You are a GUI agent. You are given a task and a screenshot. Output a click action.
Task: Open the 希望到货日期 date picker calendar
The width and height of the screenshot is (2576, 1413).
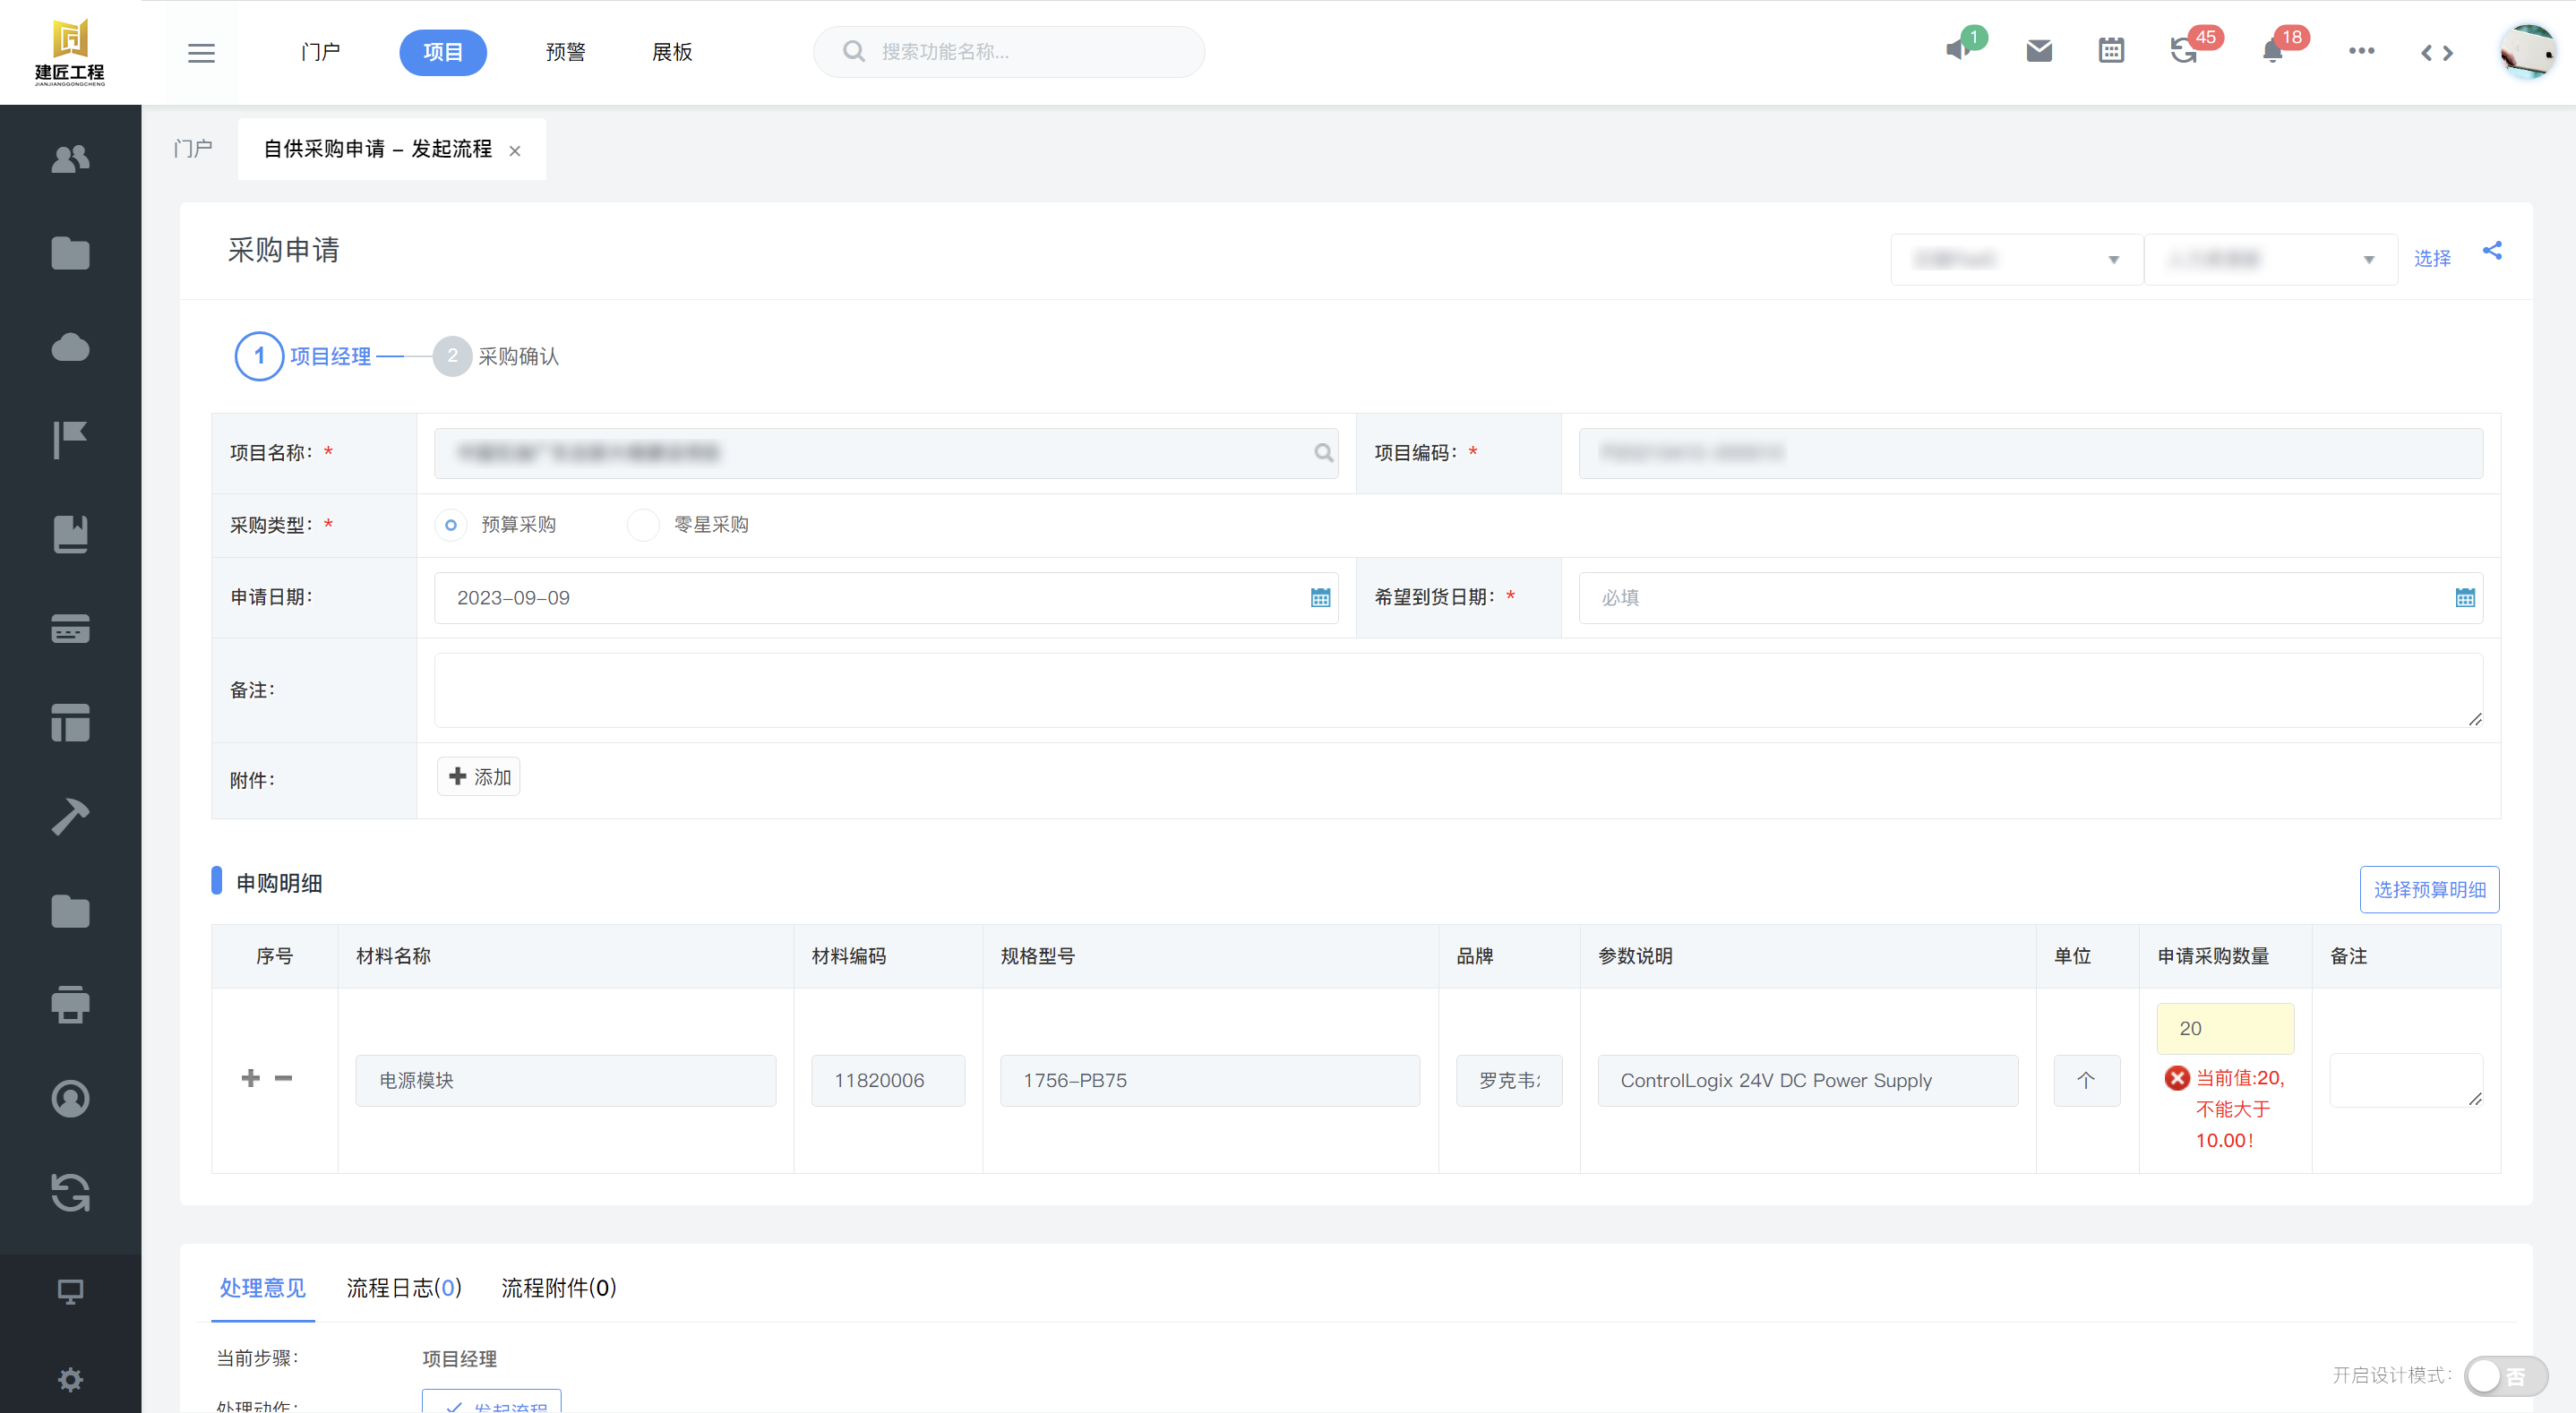[x=2464, y=598]
